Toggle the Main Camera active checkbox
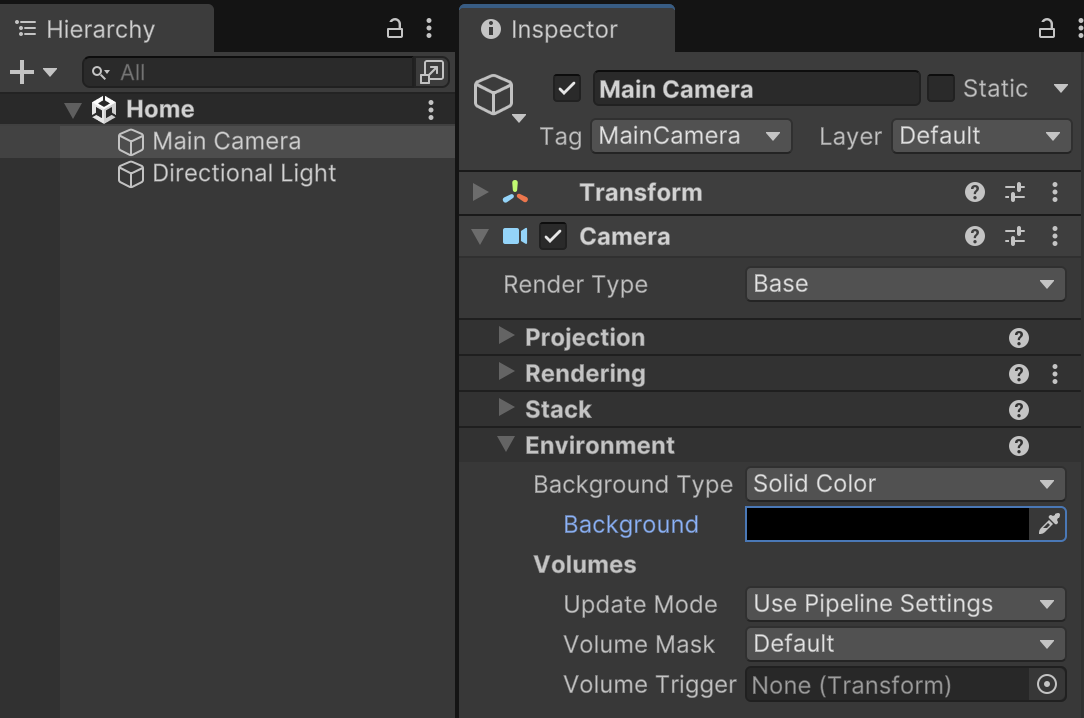 pos(567,89)
